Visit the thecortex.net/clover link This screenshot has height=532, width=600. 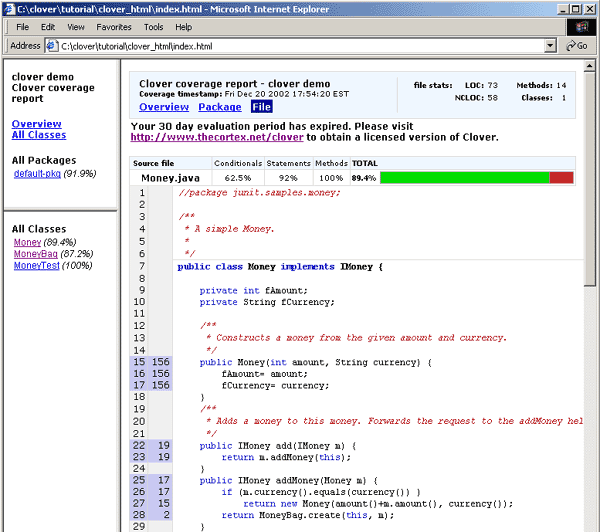217,137
